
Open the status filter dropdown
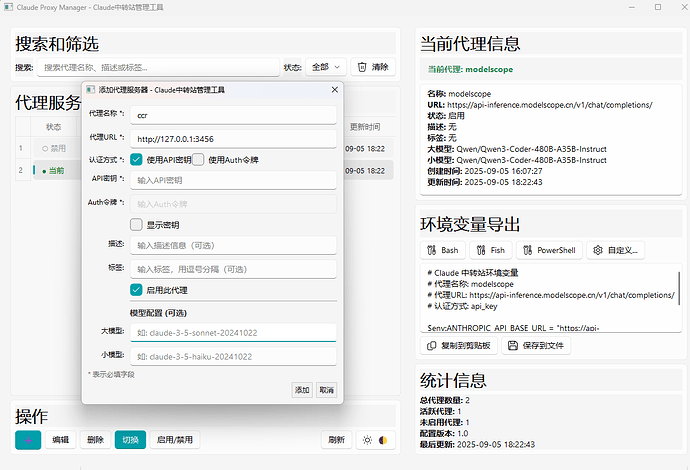click(326, 67)
